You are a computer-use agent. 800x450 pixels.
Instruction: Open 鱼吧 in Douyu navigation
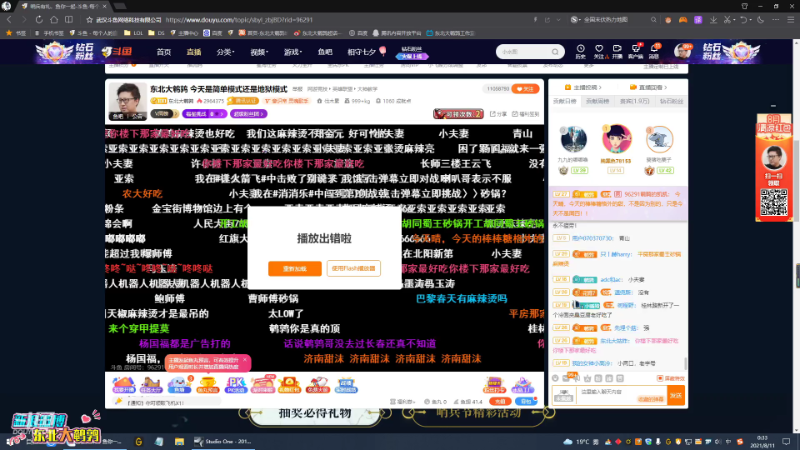point(325,52)
